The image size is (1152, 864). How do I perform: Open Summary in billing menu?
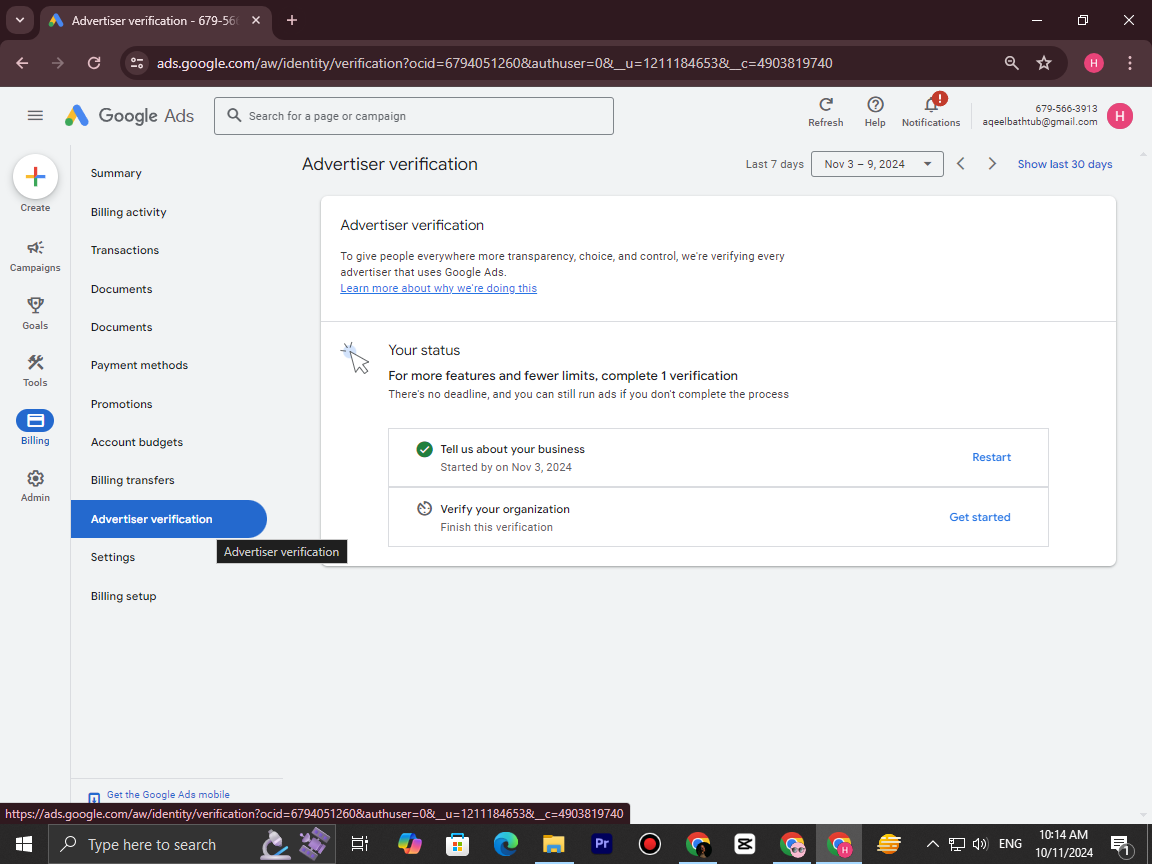coord(116,173)
